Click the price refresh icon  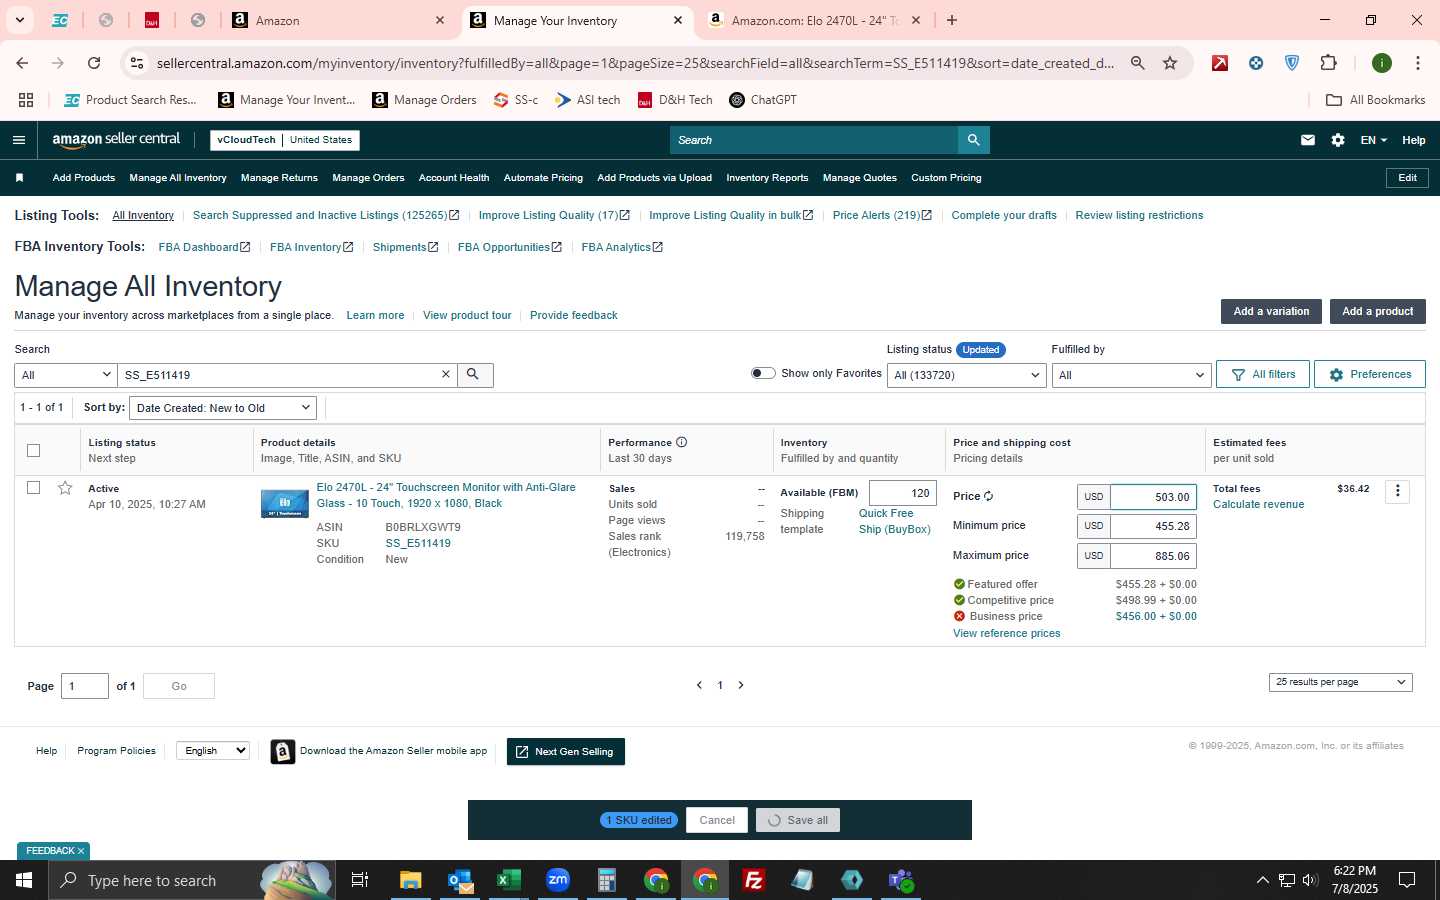click(988, 496)
